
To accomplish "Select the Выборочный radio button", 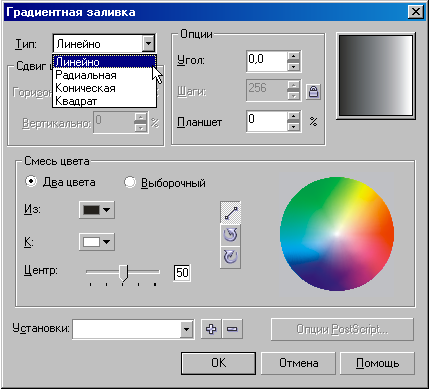I will click(x=130, y=182).
